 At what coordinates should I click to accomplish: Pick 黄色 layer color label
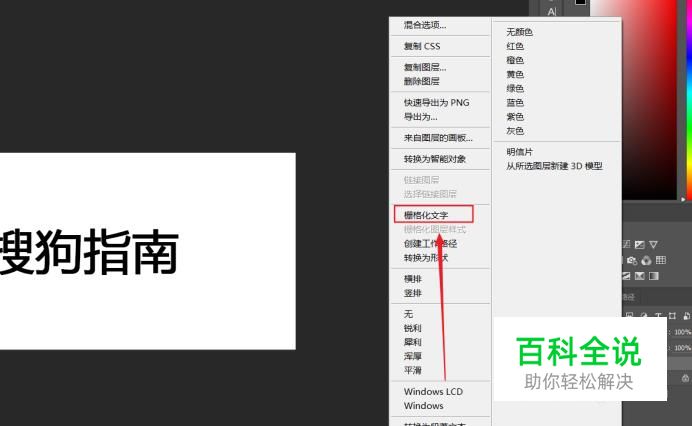tap(515, 74)
